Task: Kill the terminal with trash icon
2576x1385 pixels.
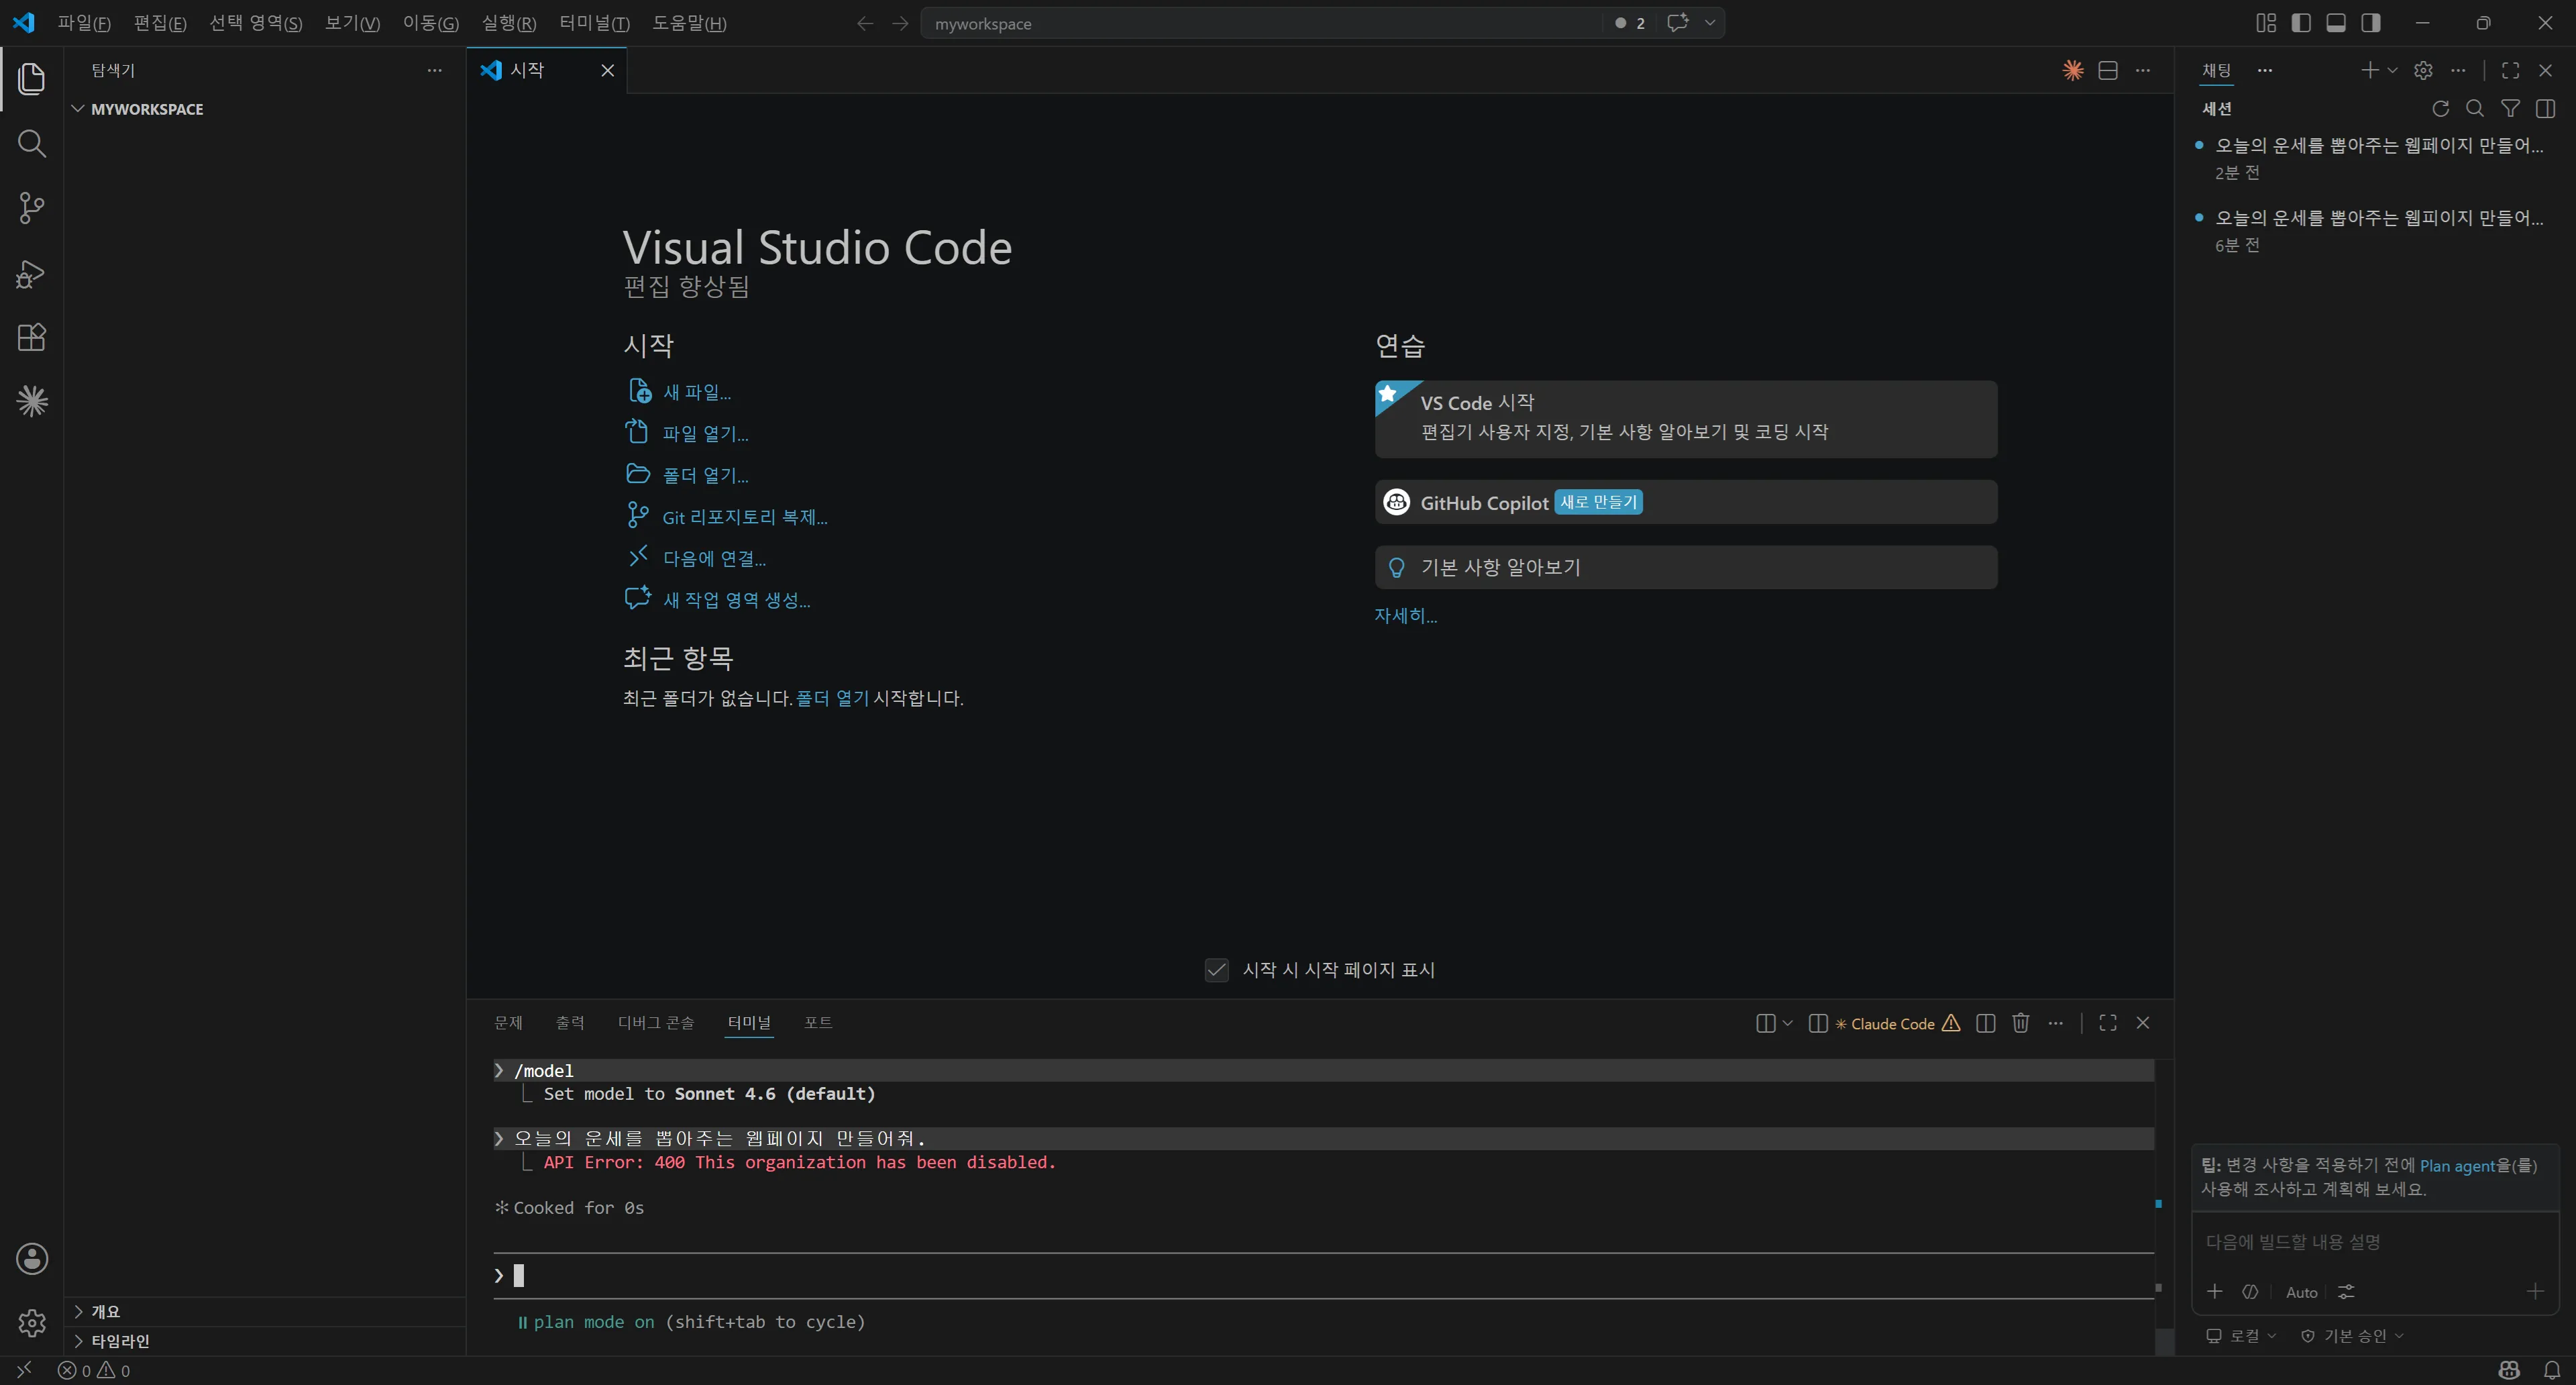Action: pos(2021,1022)
